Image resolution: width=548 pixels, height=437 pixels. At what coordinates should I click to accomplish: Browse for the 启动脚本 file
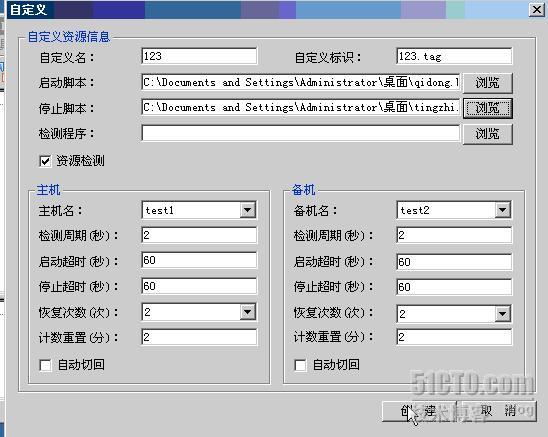click(488, 83)
